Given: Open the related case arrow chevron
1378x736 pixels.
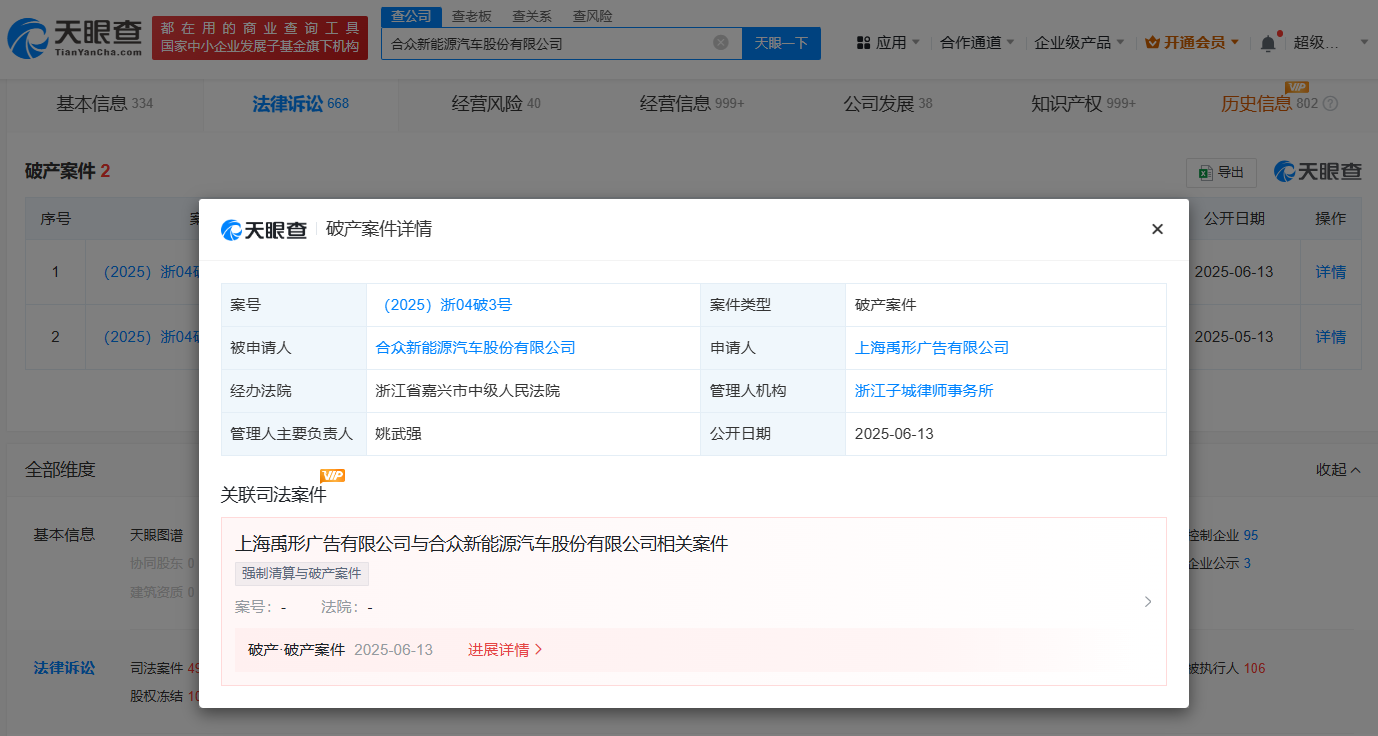Looking at the screenshot, I should (x=1148, y=601).
